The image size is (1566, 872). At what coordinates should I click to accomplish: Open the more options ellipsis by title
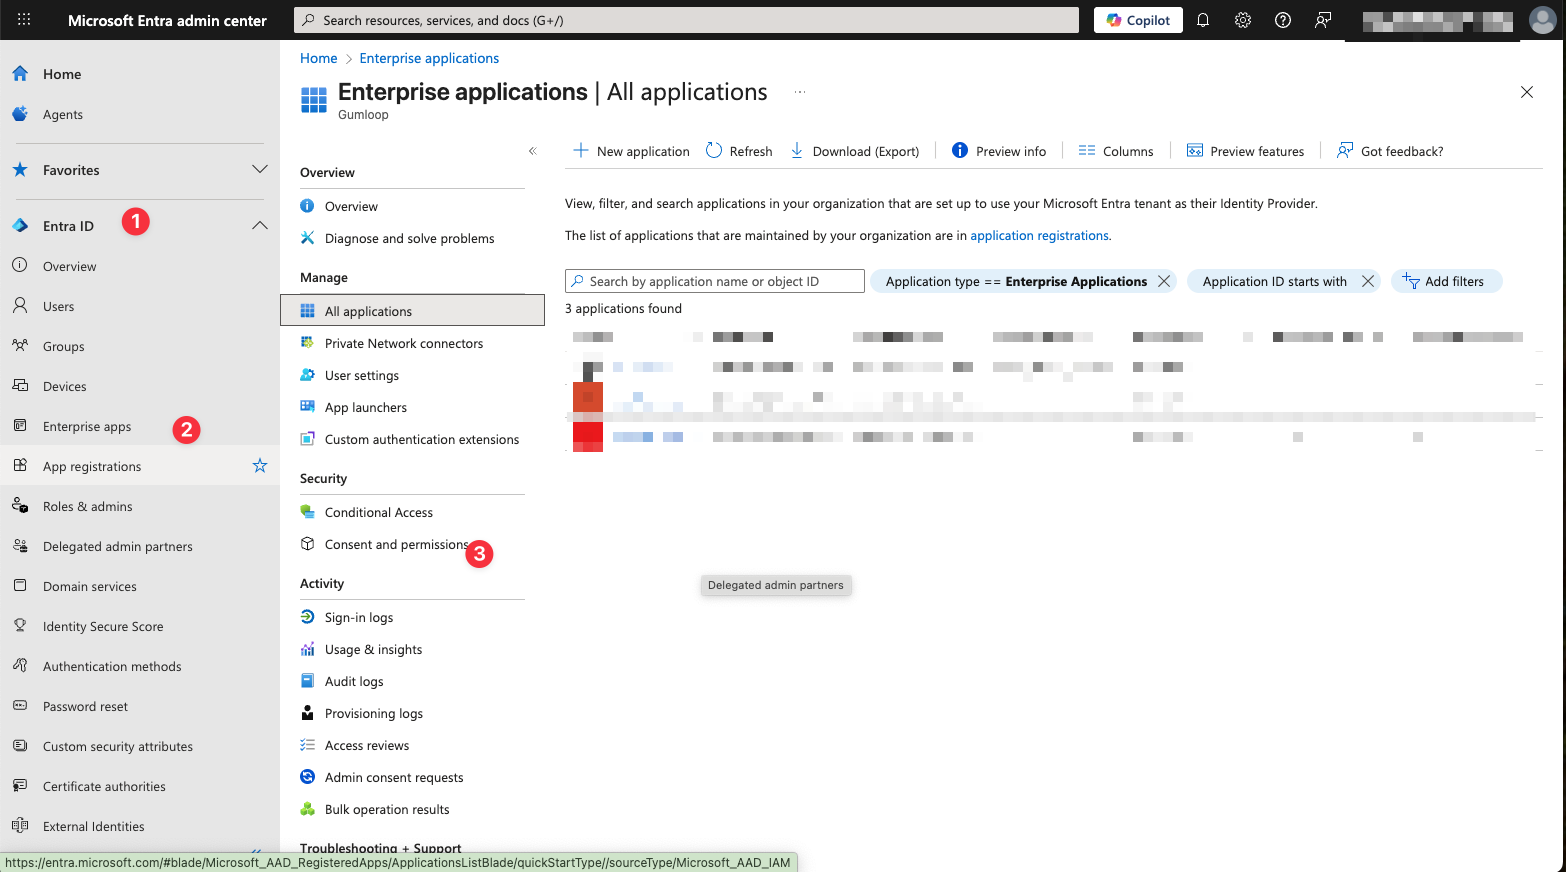coord(800,92)
